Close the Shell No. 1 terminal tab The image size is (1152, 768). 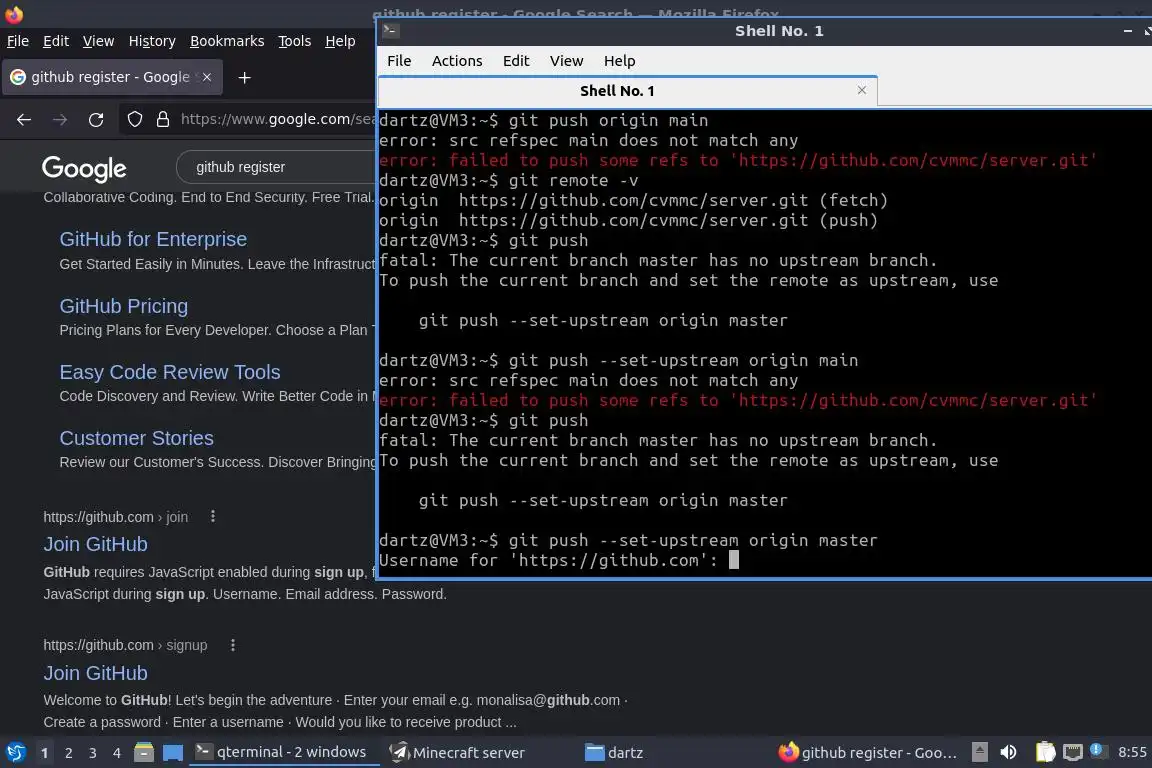[x=862, y=90]
